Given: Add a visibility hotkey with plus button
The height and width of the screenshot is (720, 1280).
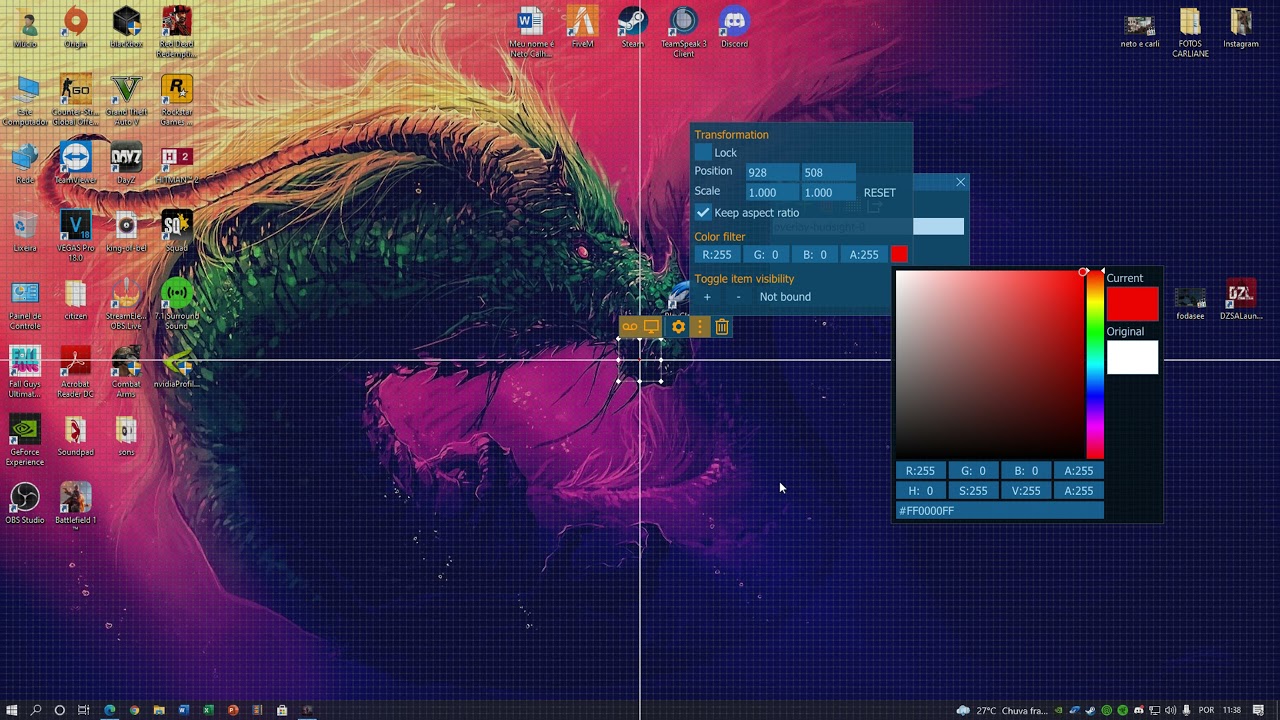Looking at the screenshot, I should (x=707, y=297).
